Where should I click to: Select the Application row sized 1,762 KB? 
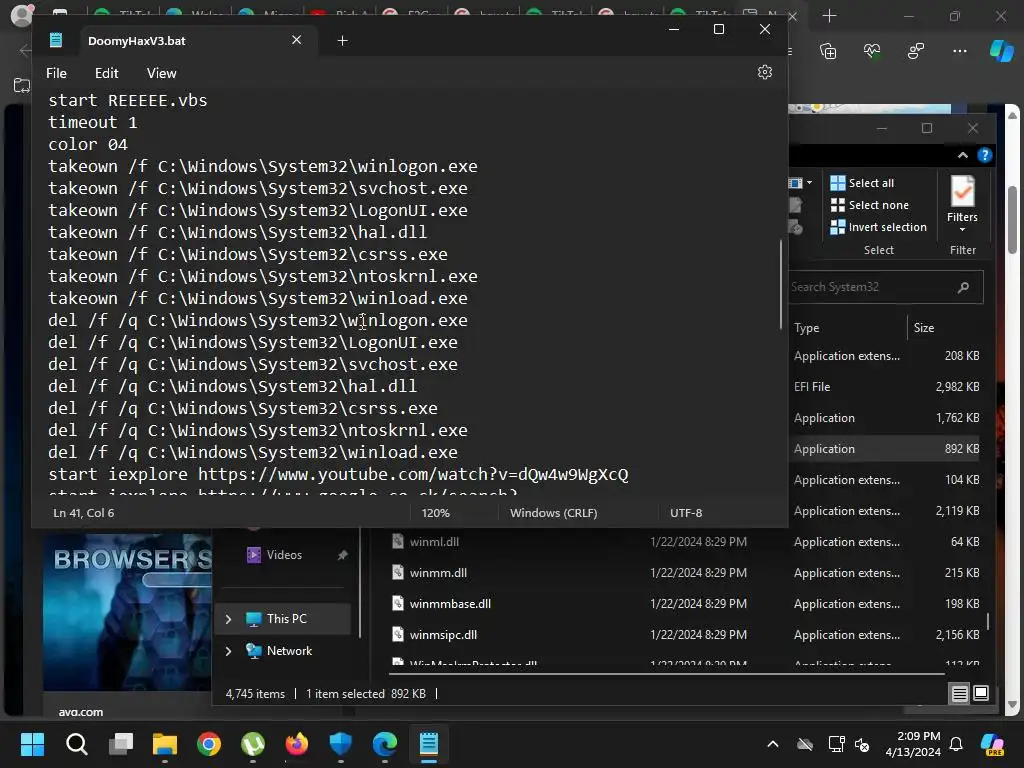[885, 418]
